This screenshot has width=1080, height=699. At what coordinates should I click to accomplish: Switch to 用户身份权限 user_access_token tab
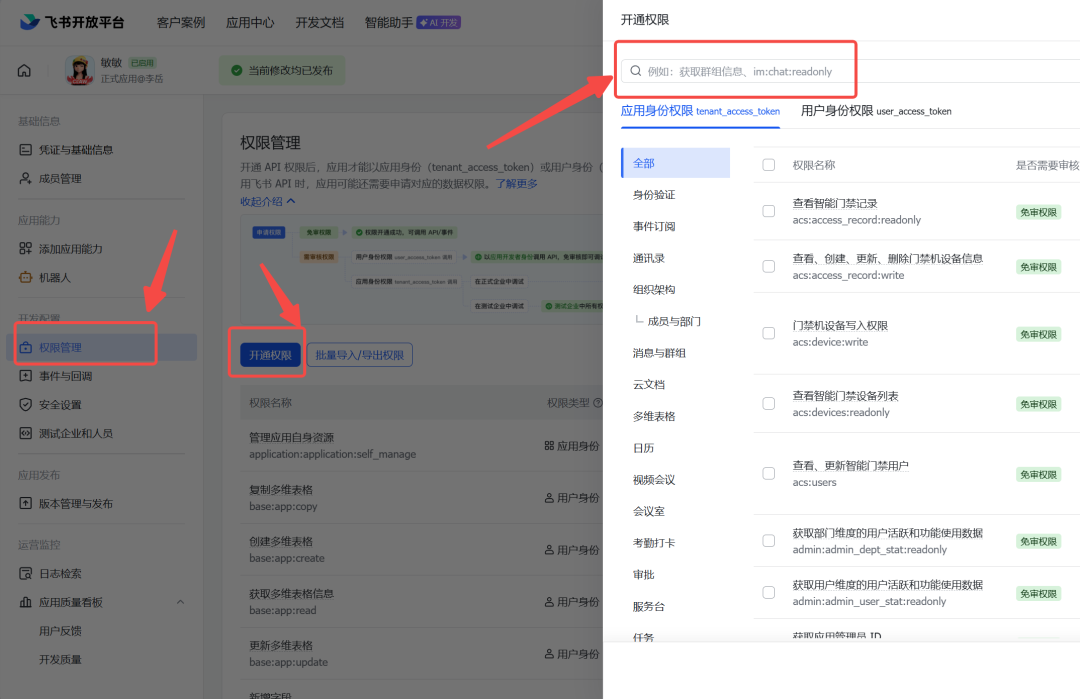pyautogui.click(x=876, y=111)
